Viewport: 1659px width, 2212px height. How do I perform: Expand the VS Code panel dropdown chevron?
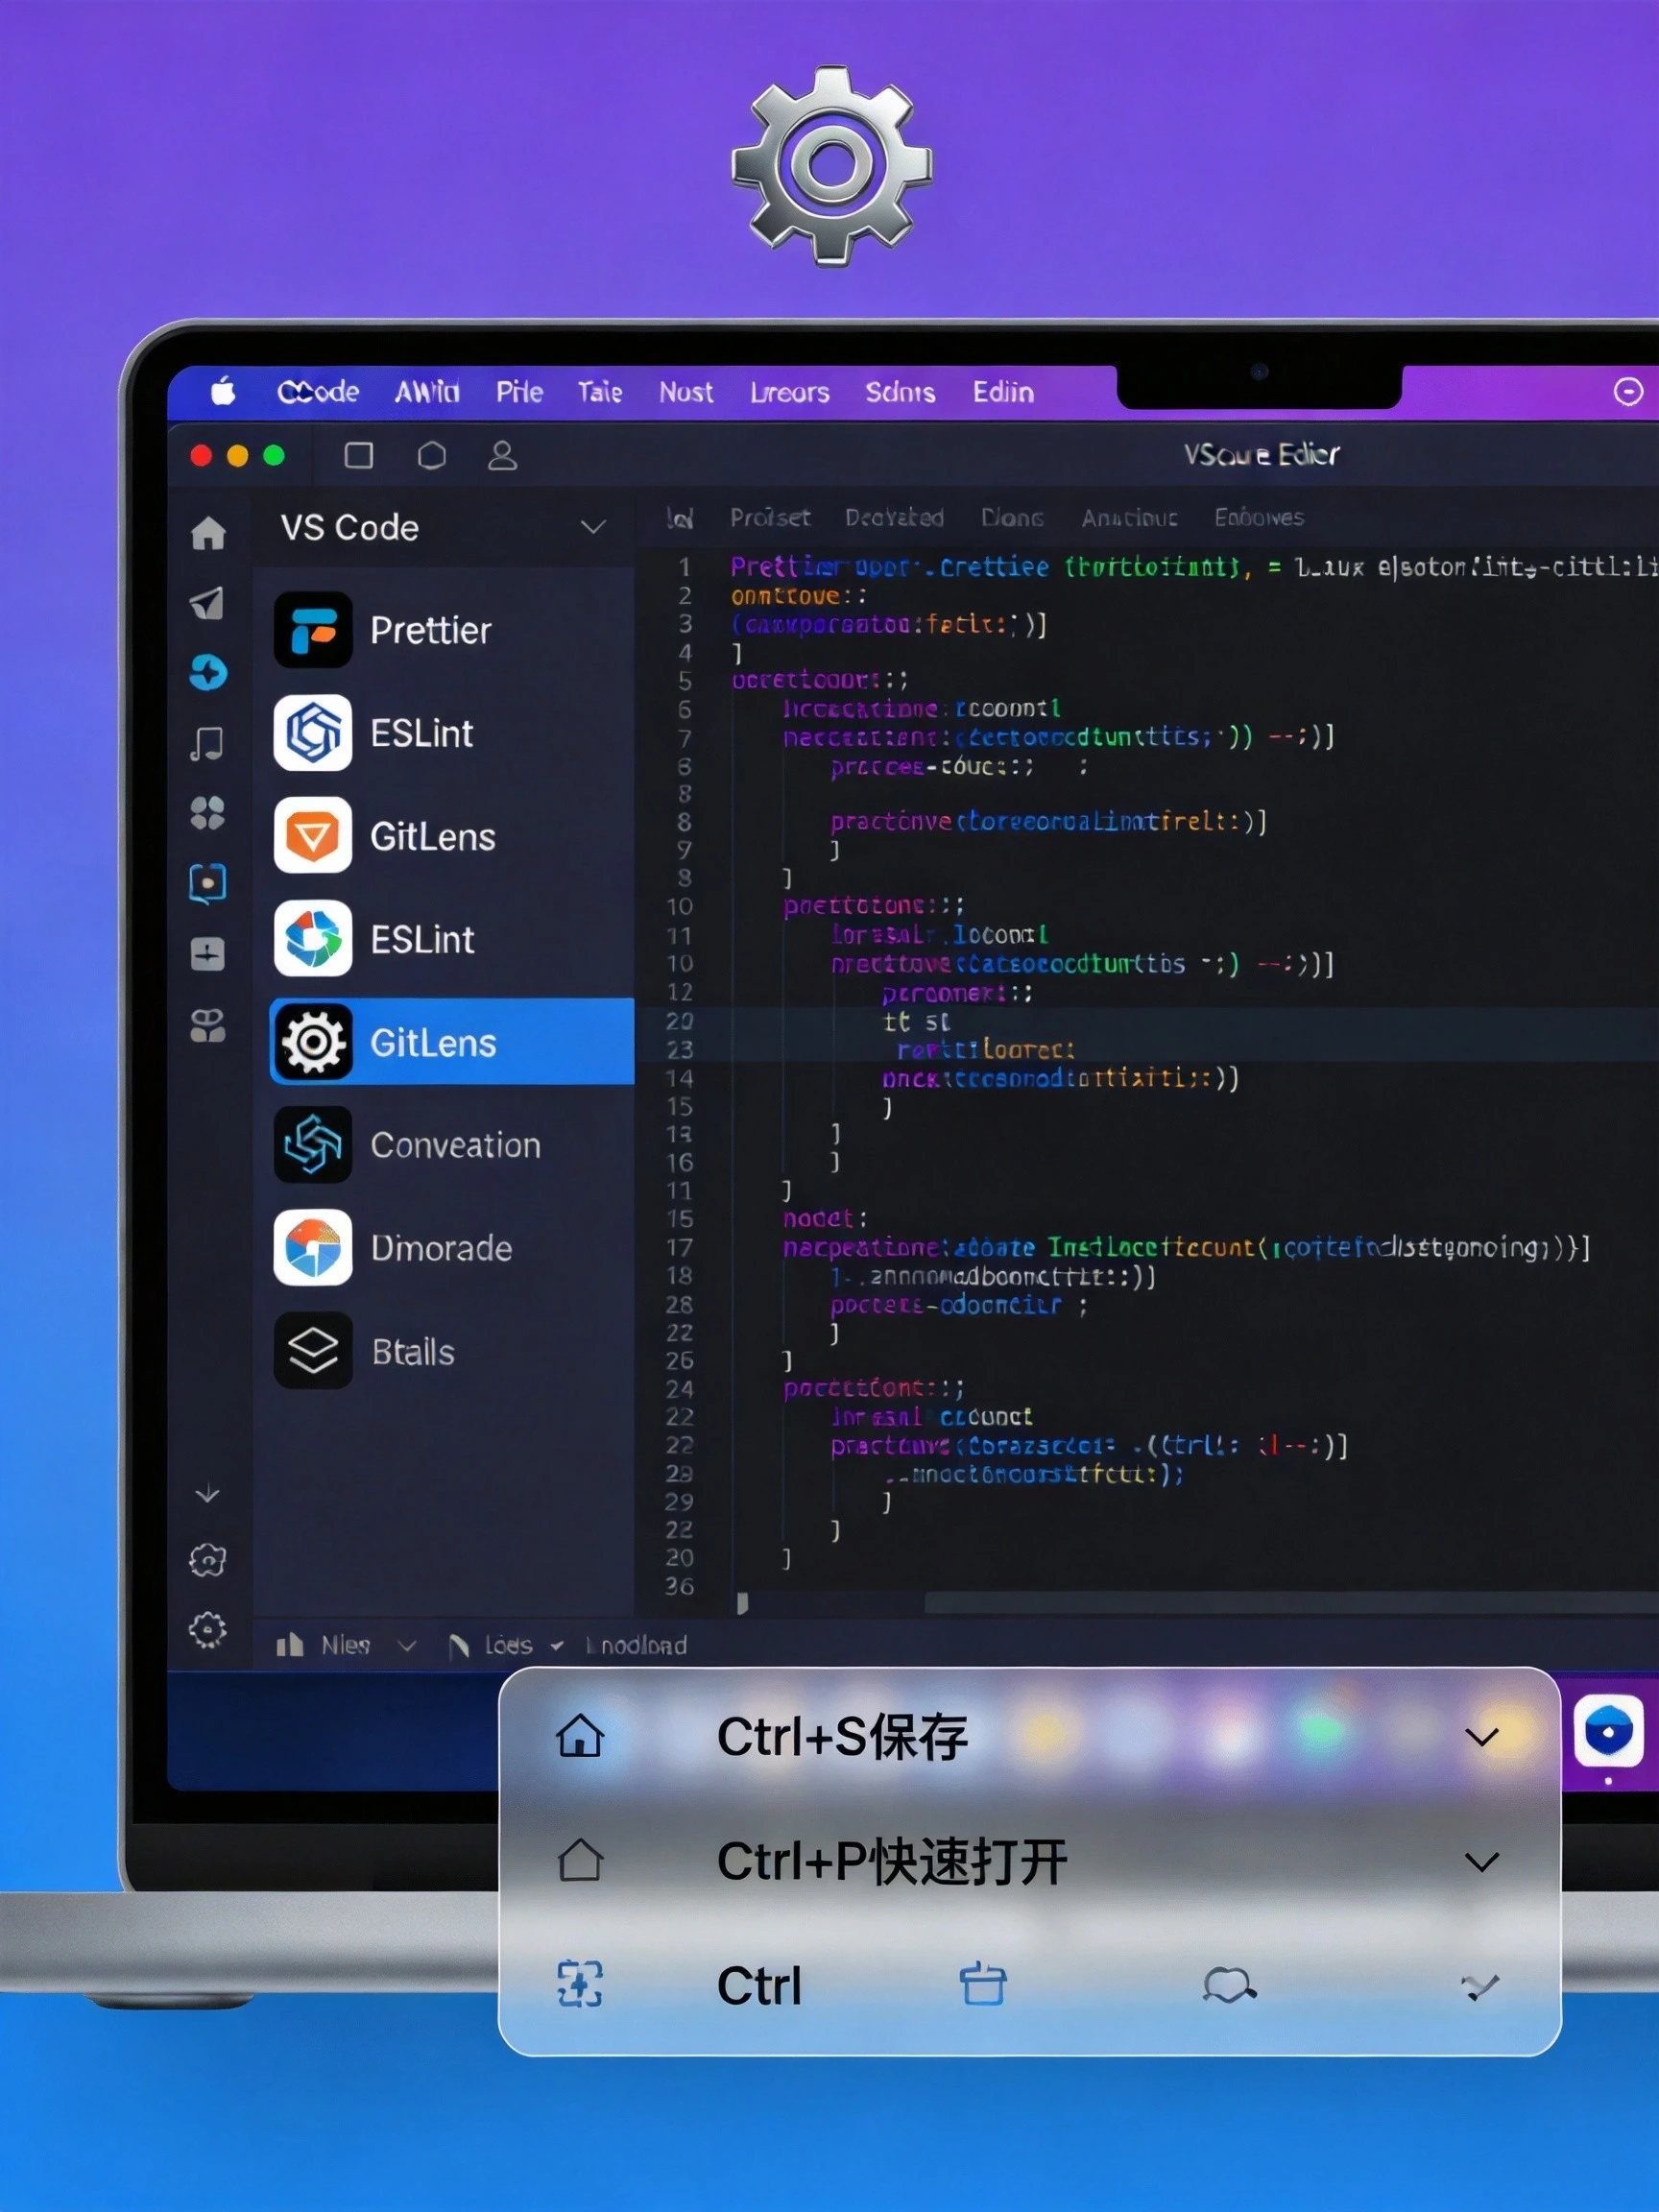[593, 527]
